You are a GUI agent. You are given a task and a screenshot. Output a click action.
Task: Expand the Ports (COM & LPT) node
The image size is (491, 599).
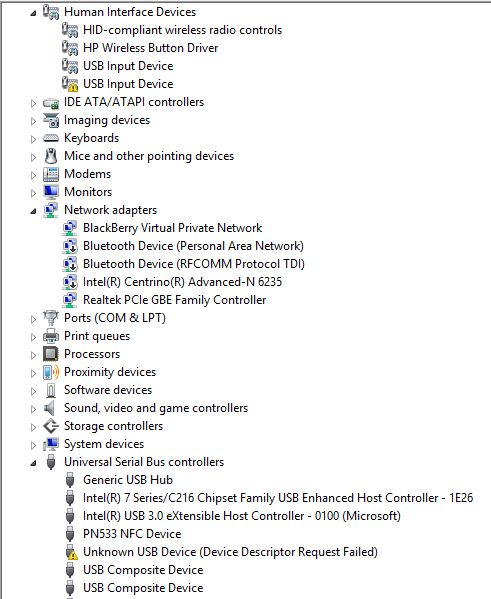point(34,319)
